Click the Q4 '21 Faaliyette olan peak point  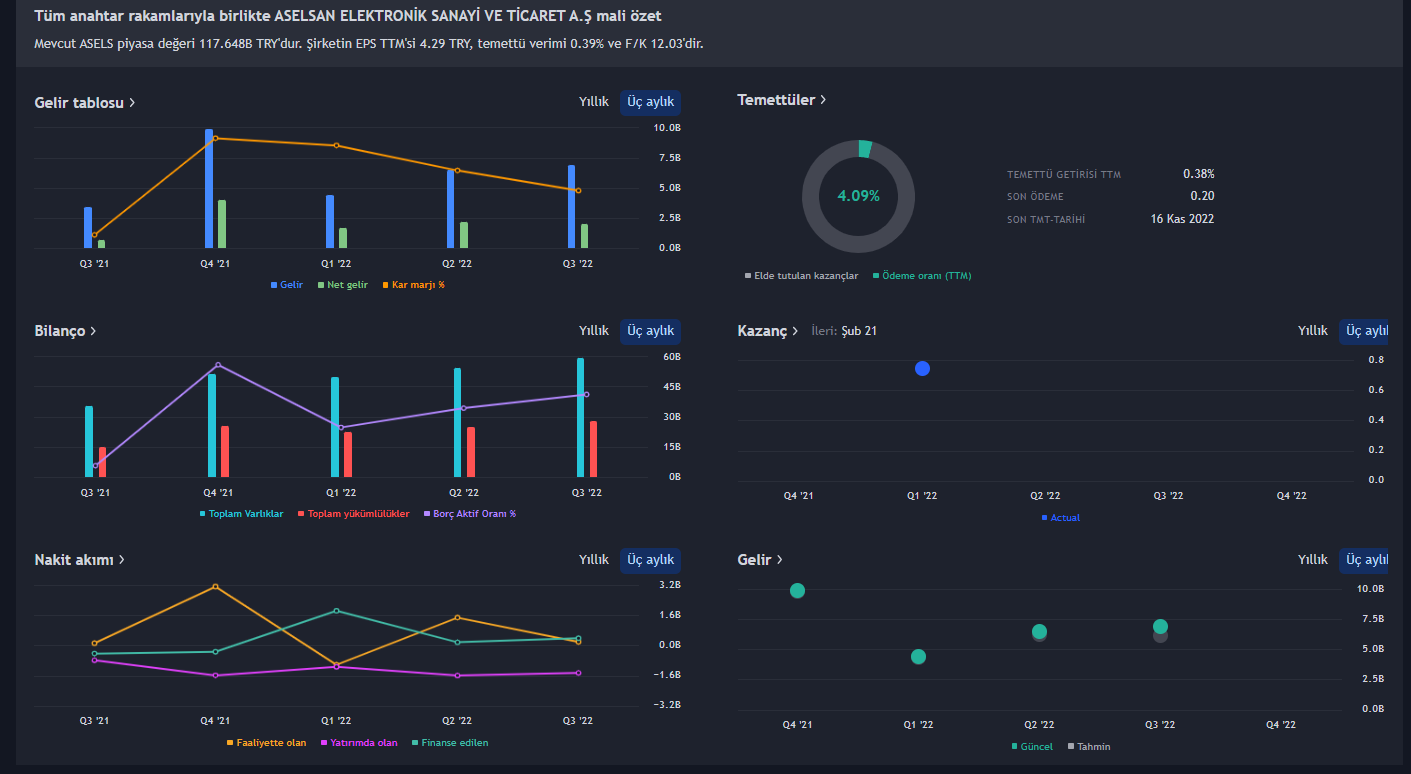tap(215, 587)
